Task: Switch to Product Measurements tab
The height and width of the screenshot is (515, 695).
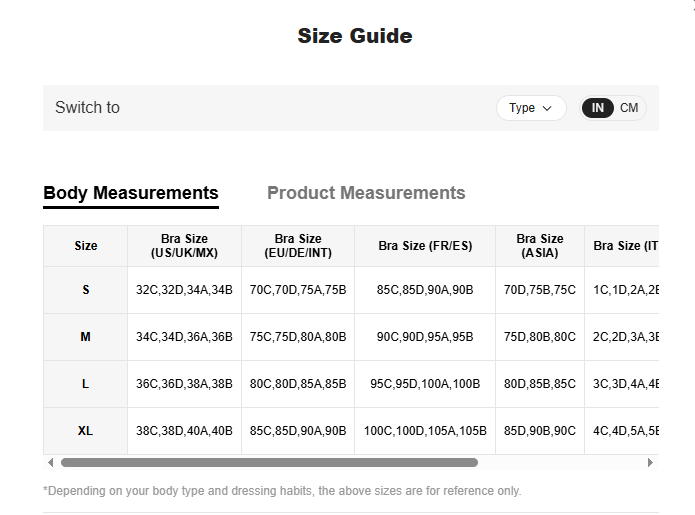Action: (366, 193)
